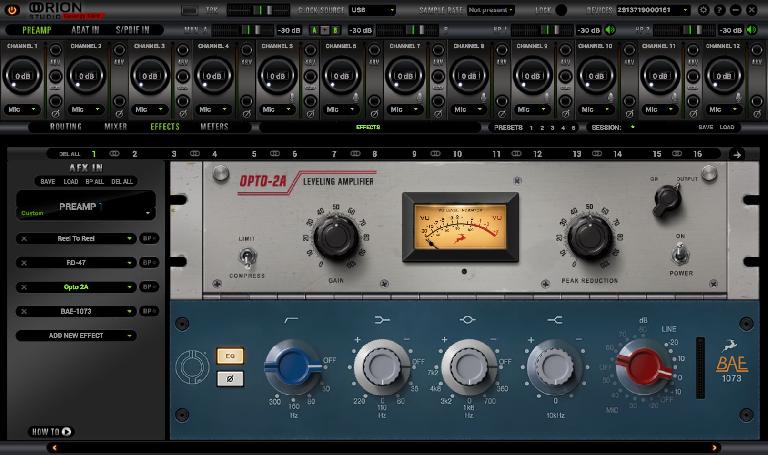Click BP ALL in the AFX IN panel
768x455 pixels.
point(95,182)
